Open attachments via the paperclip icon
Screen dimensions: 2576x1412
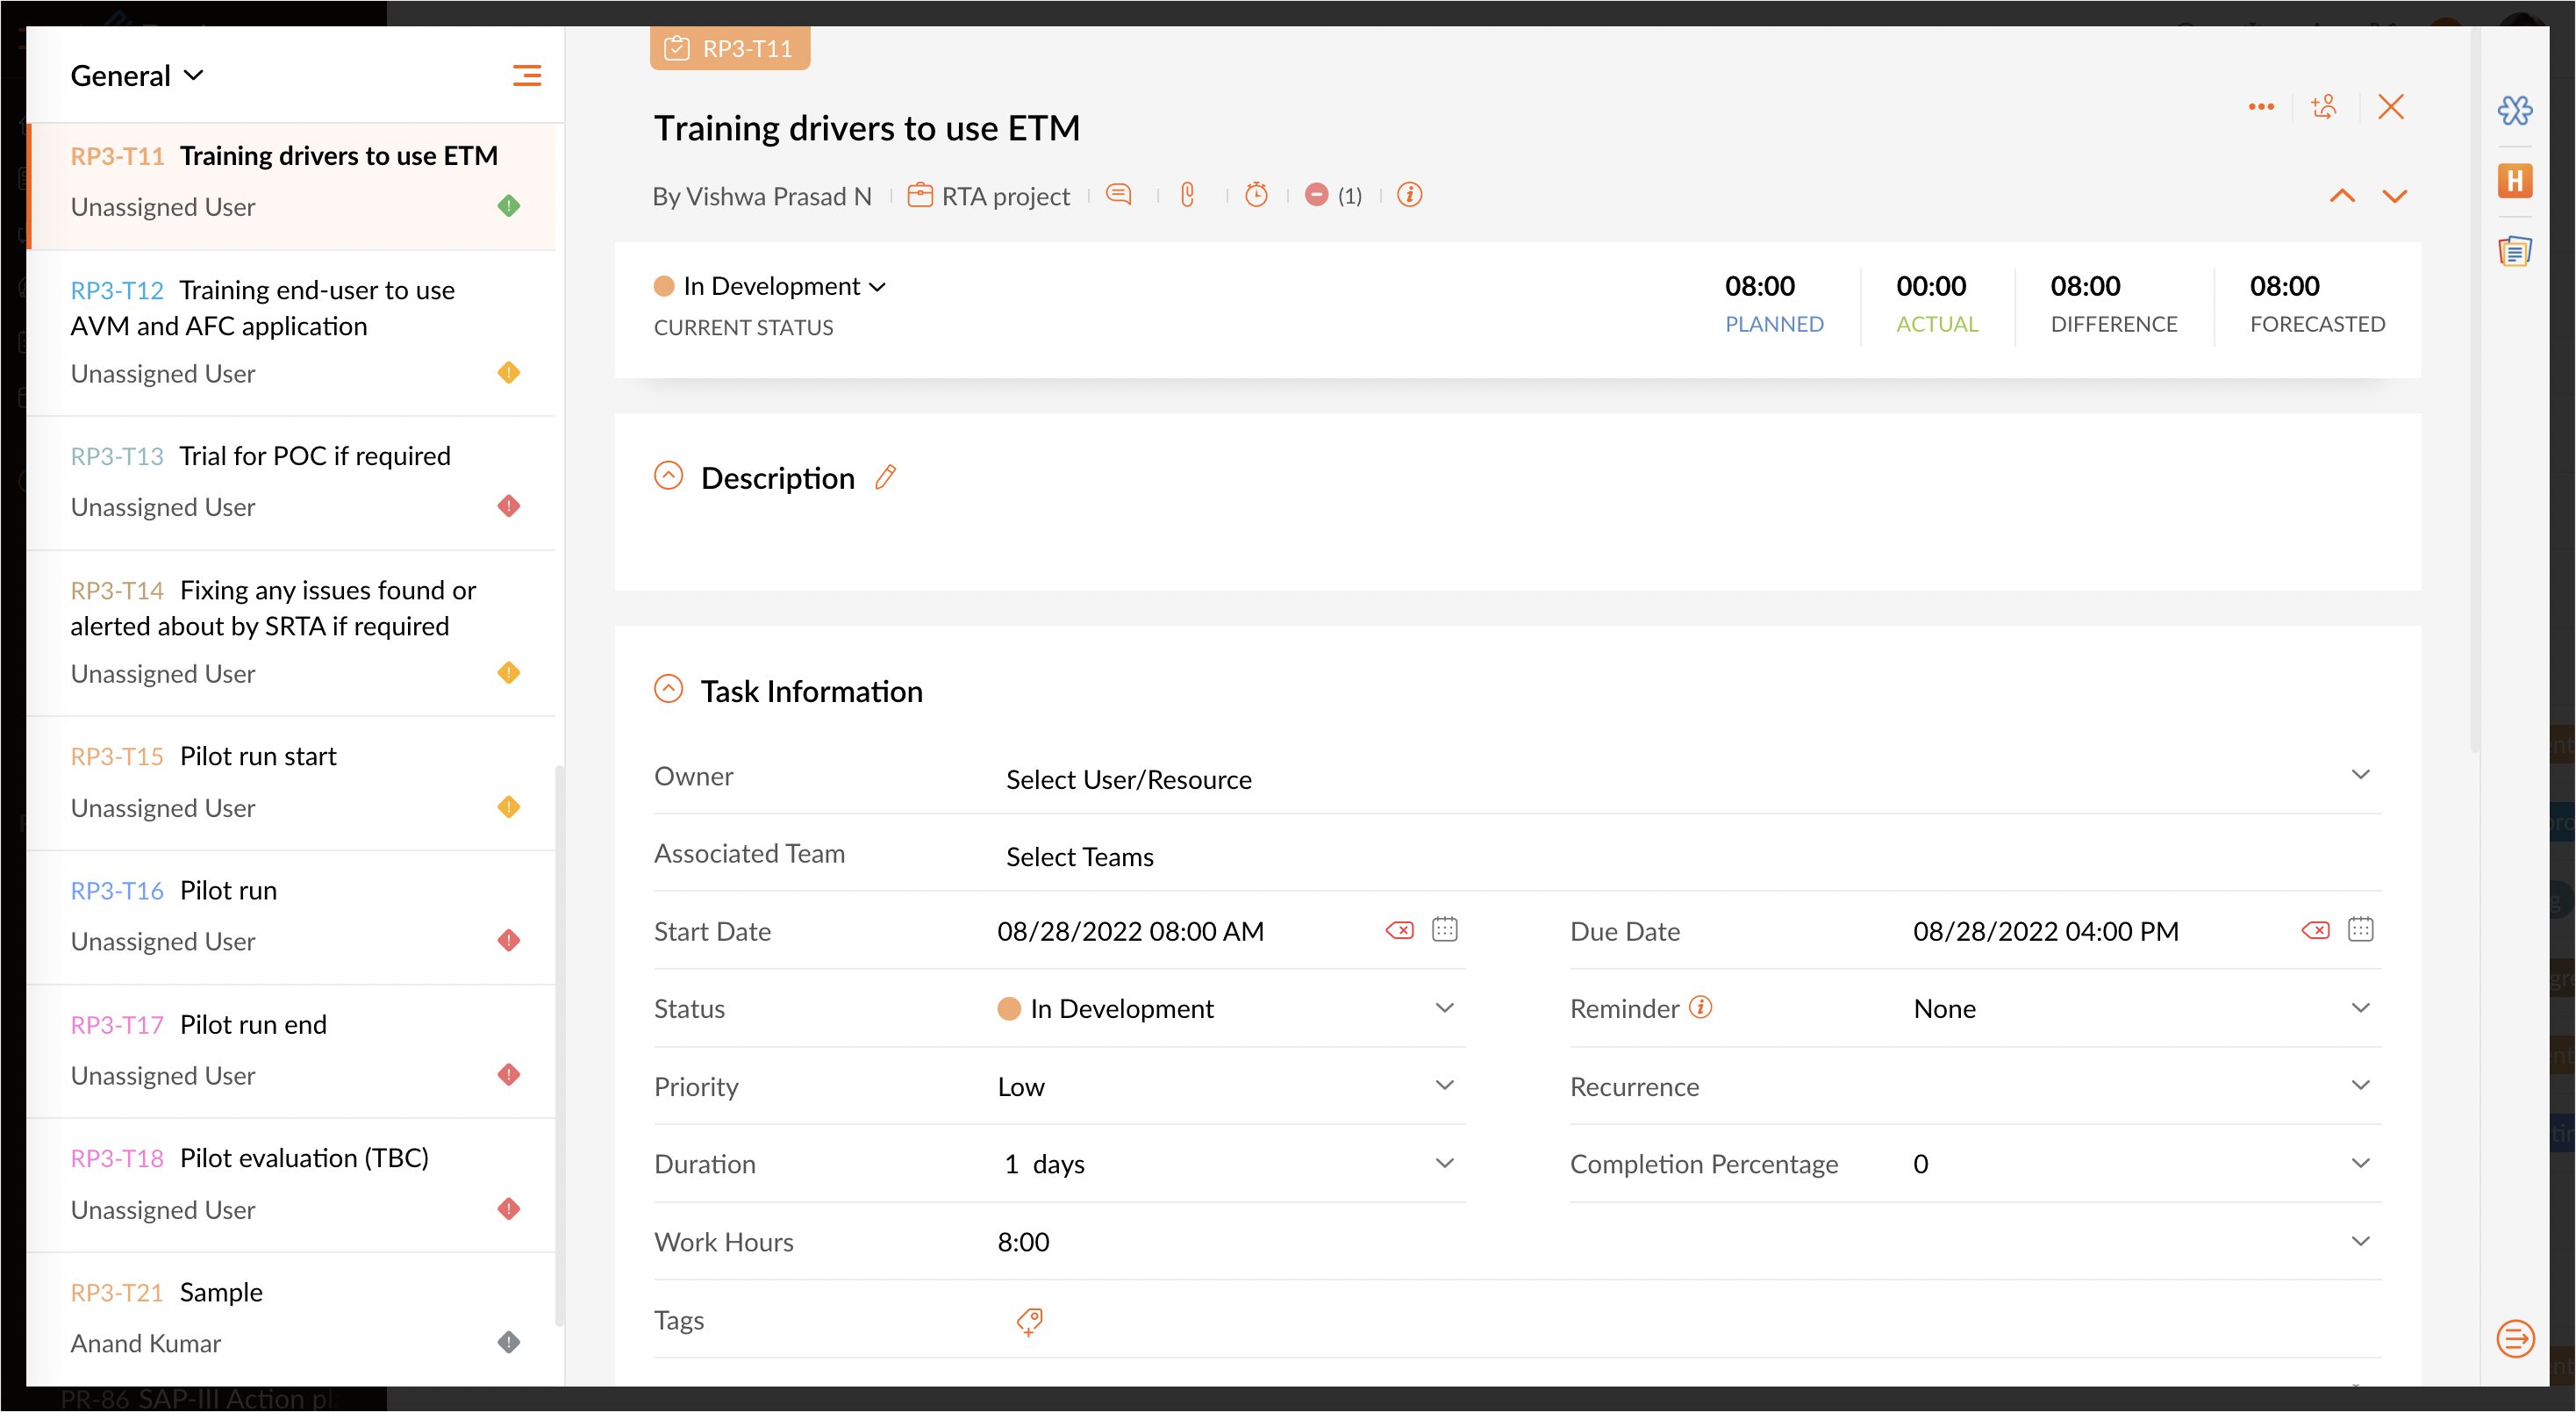pos(1188,195)
